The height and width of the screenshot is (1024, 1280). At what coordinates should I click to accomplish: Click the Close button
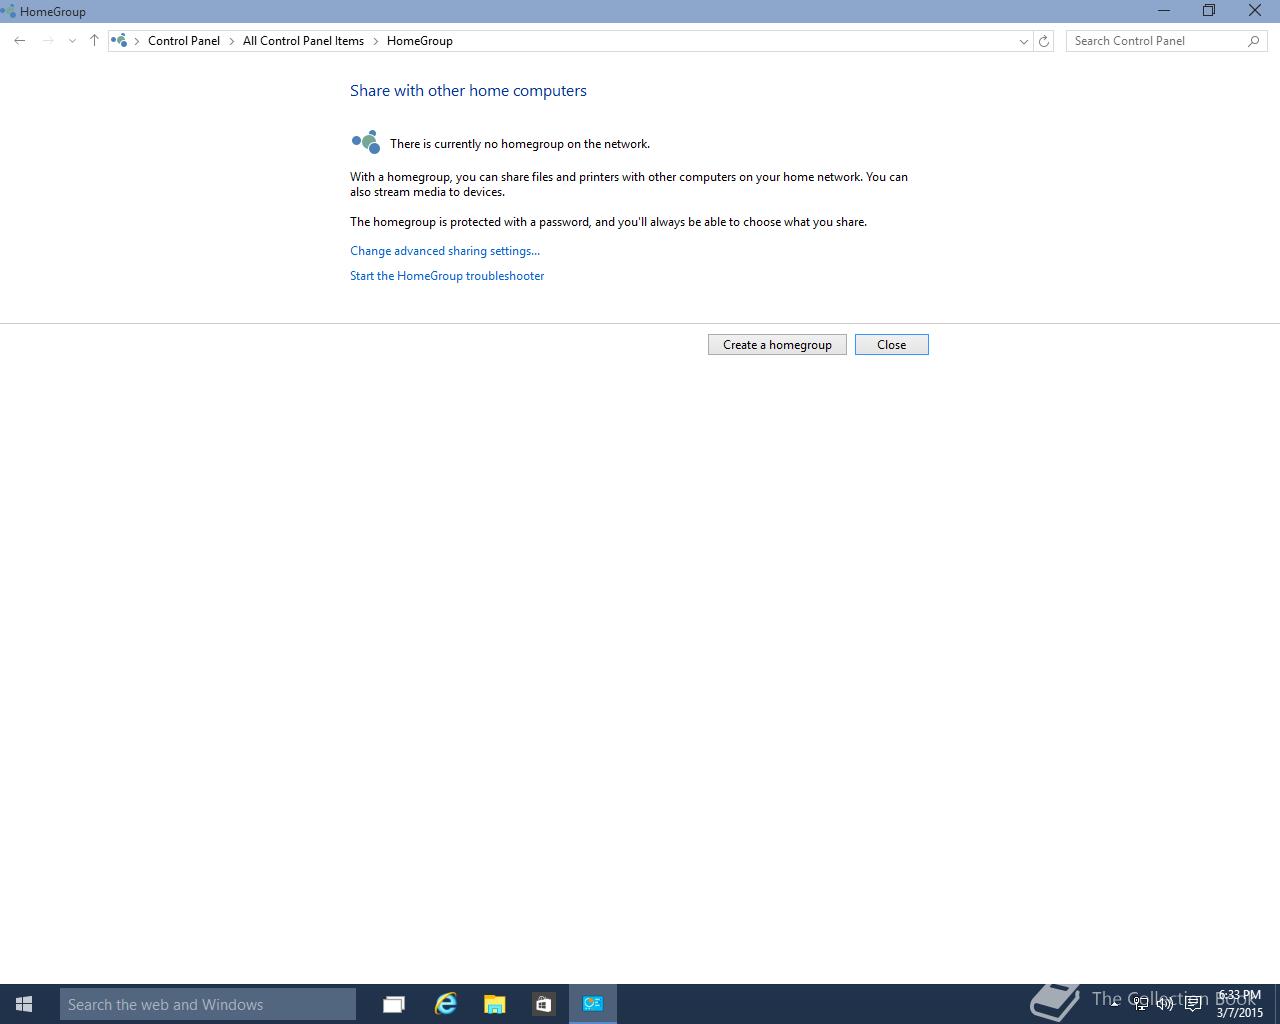pos(892,344)
